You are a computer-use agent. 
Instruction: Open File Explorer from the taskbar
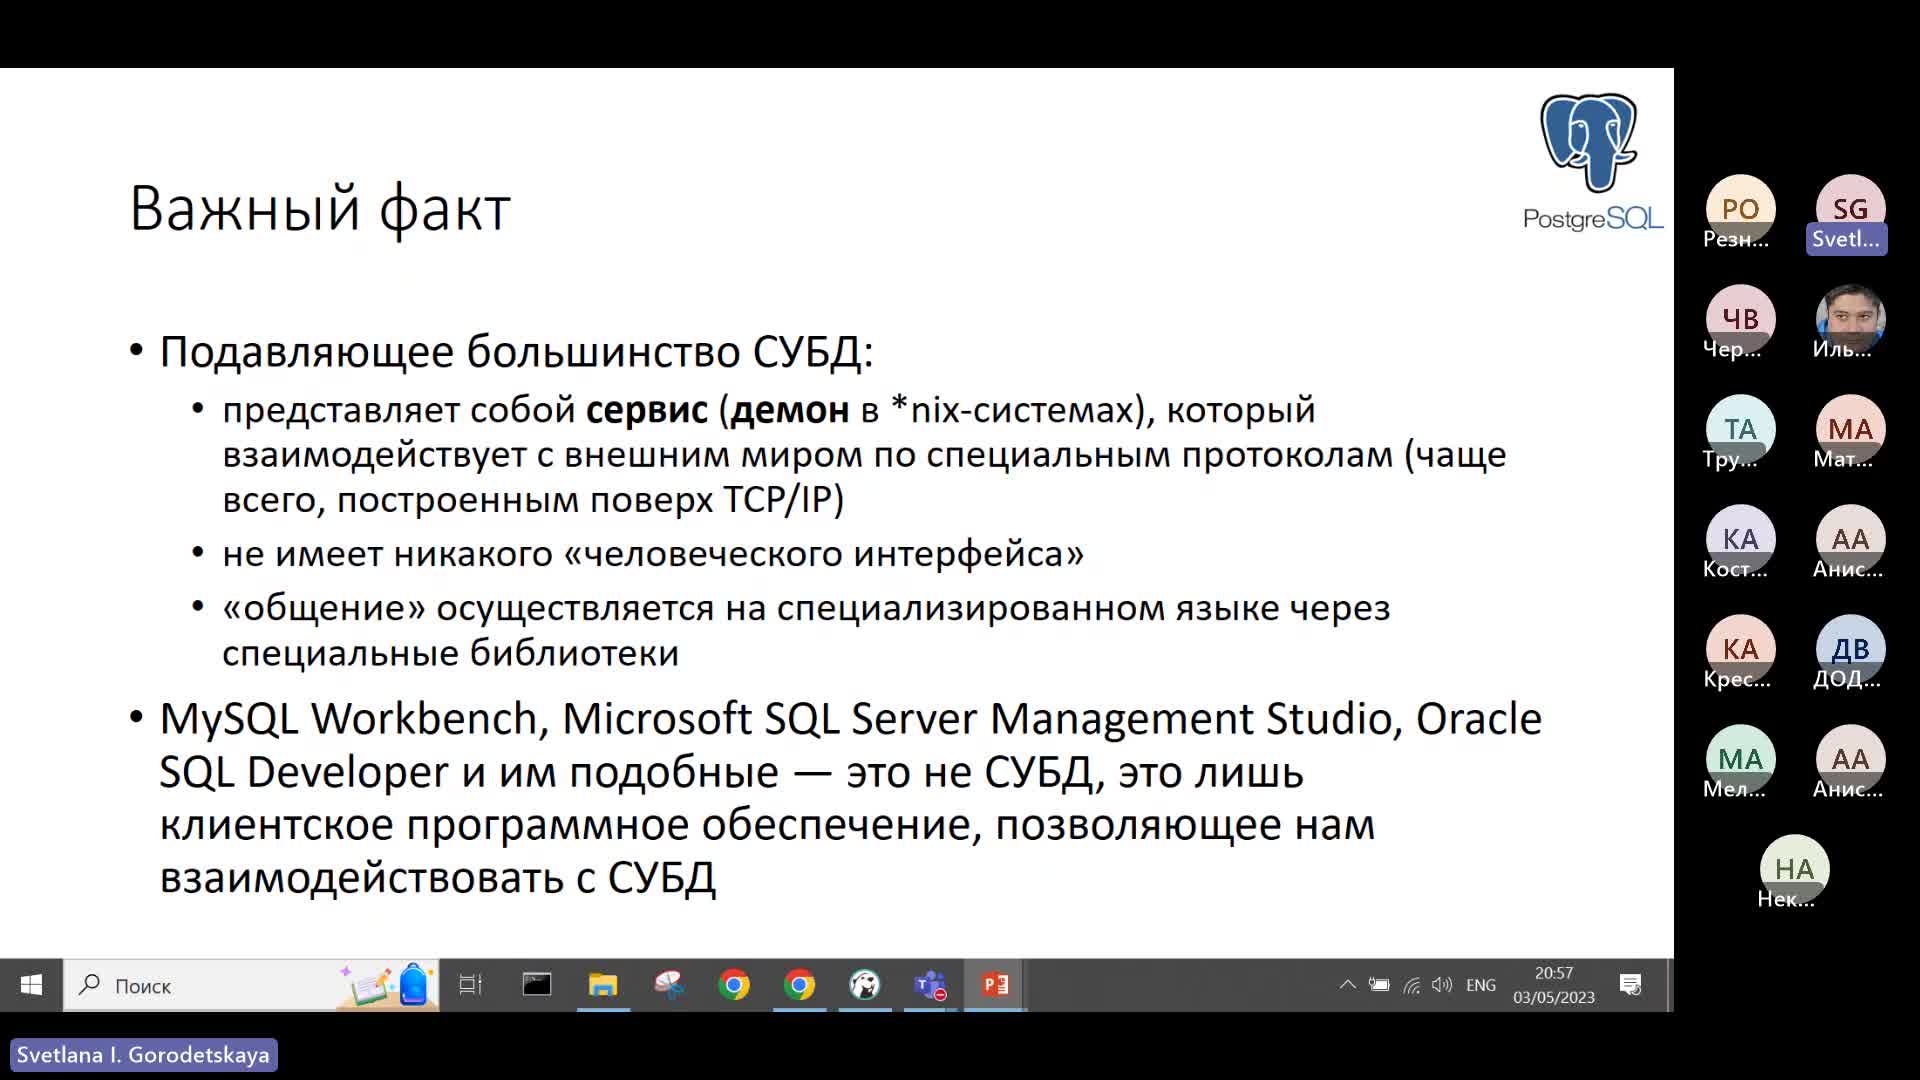point(603,985)
